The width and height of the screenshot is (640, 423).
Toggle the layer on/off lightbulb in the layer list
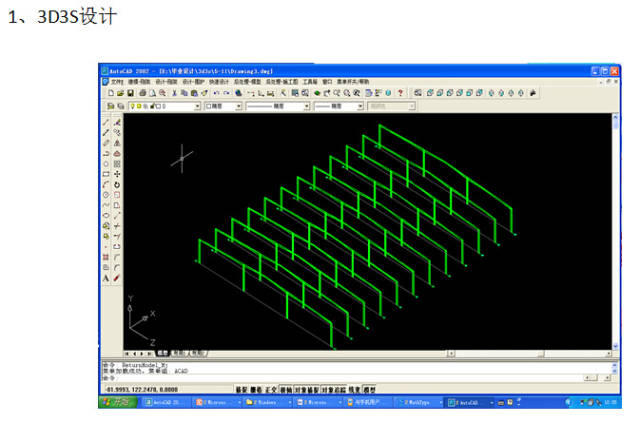click(x=132, y=106)
